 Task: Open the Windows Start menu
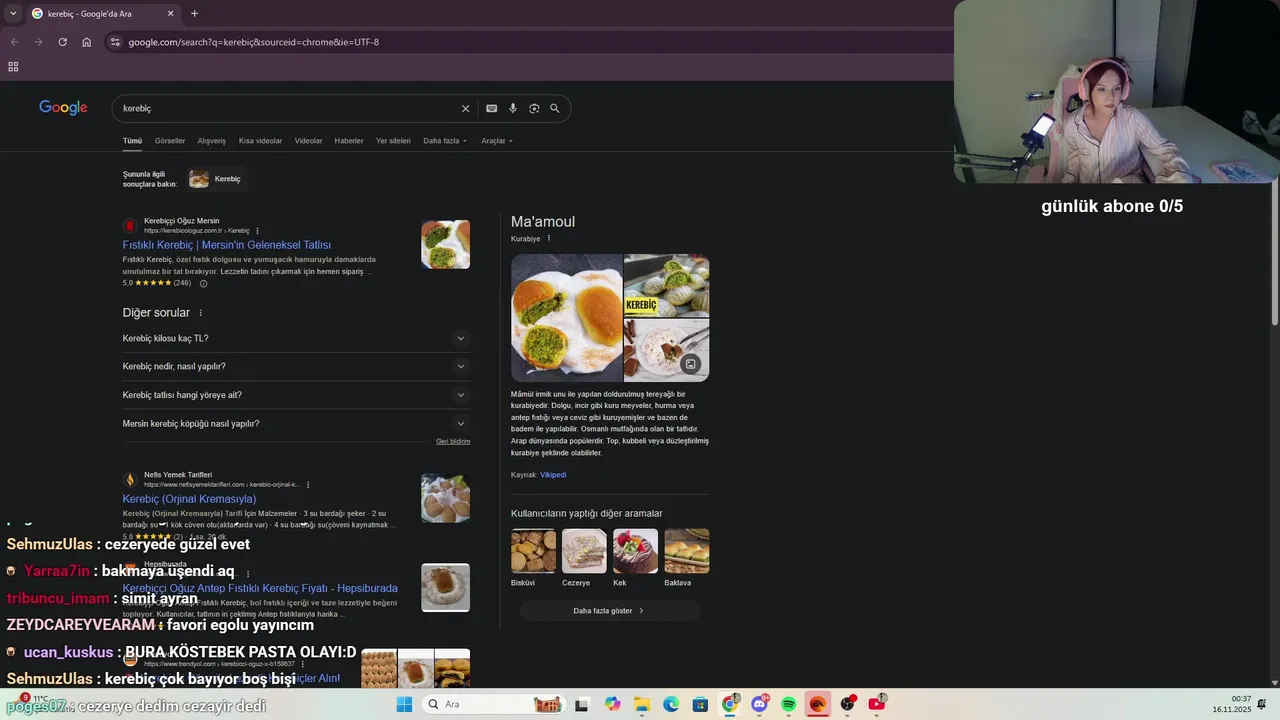coord(404,704)
